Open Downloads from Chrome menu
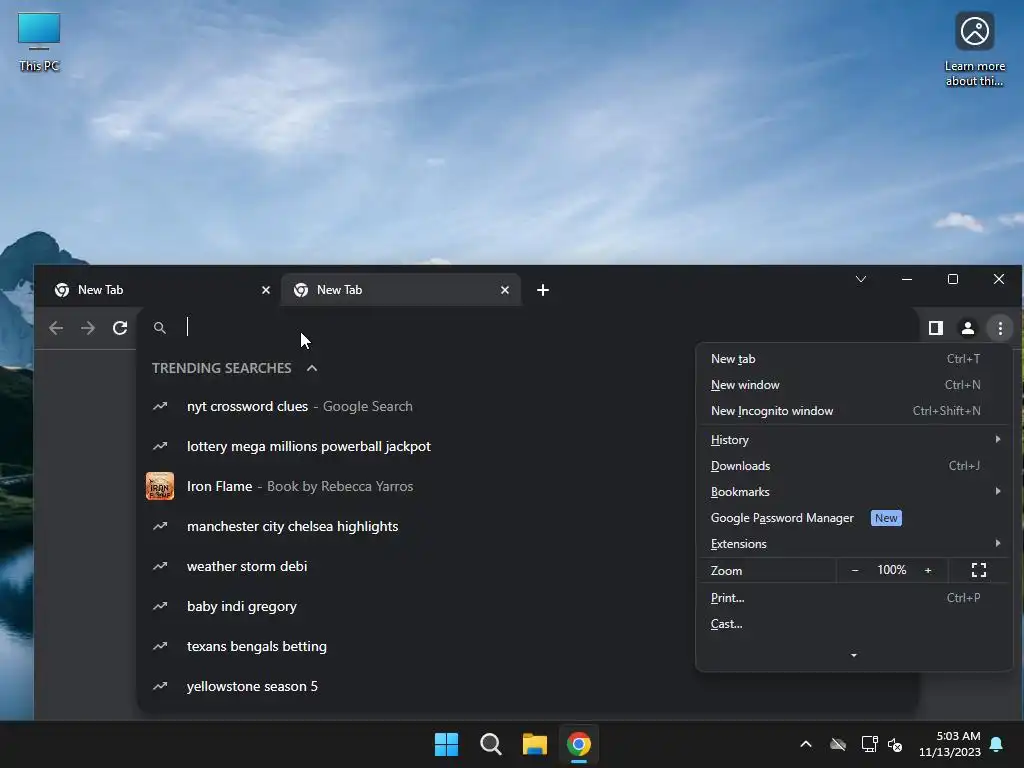The width and height of the screenshot is (1024, 768). [854, 466]
